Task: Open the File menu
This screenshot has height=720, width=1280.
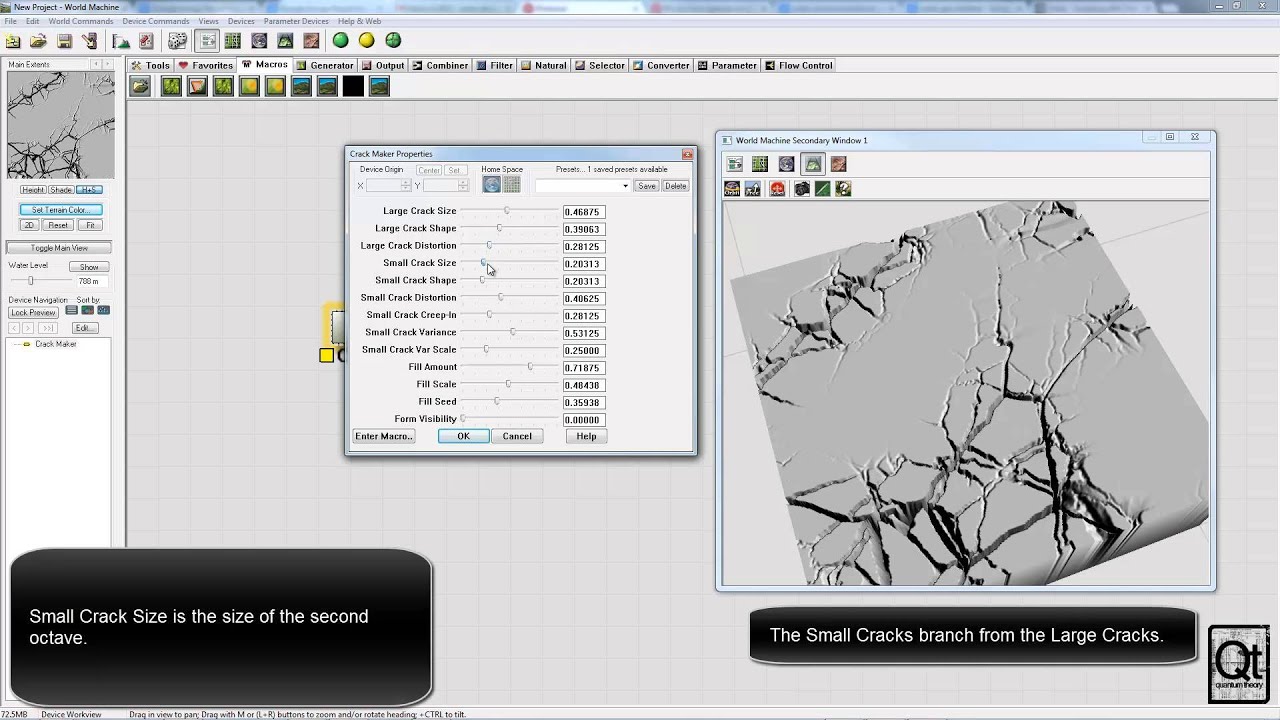Action: click(11, 21)
